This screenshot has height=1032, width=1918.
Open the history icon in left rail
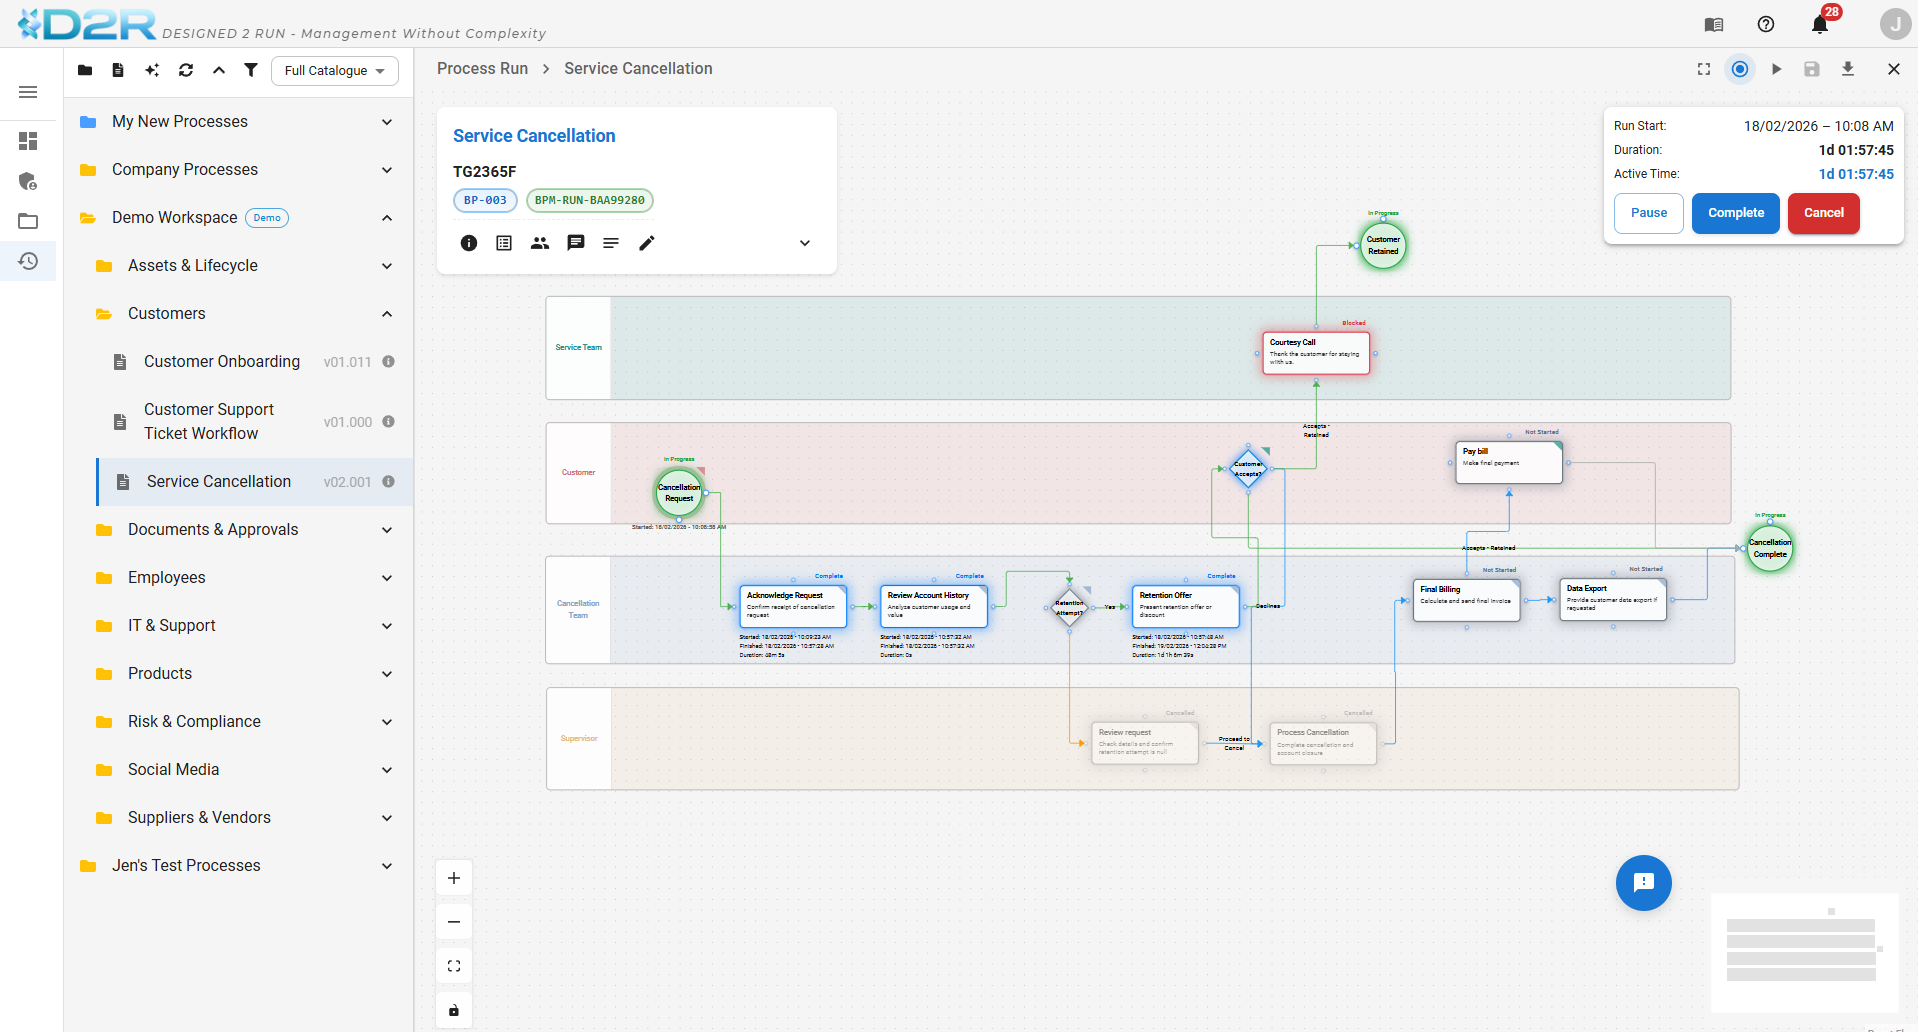tap(28, 261)
